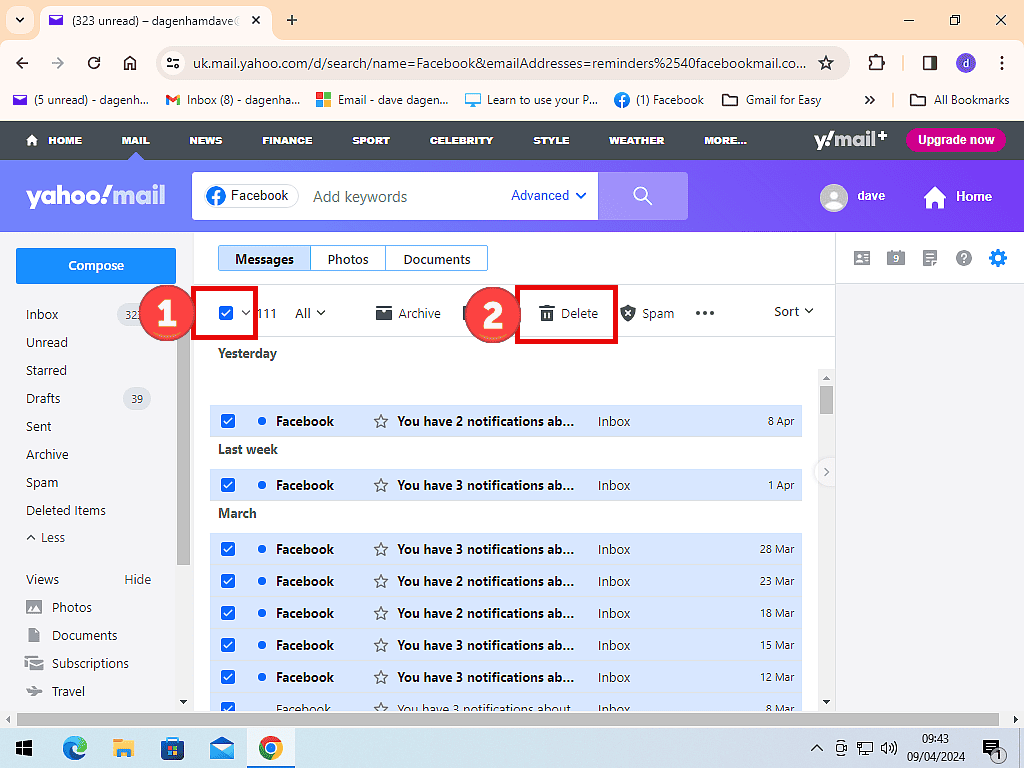Open the calendar icon in right panel

click(x=896, y=258)
